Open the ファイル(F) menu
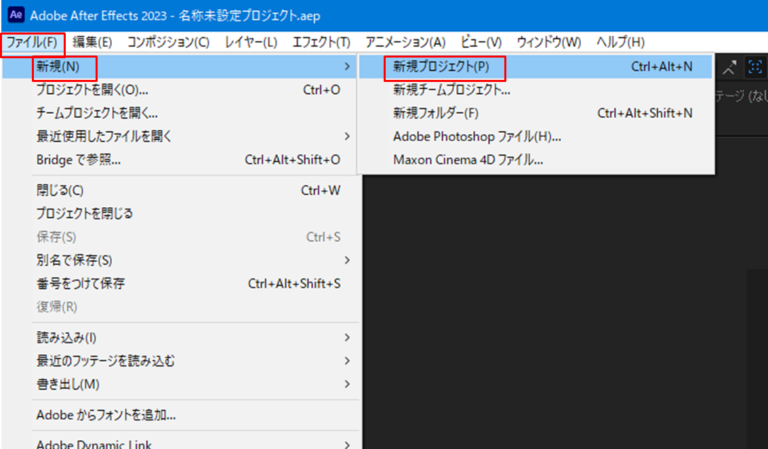This screenshot has width=768, height=449. point(33,43)
